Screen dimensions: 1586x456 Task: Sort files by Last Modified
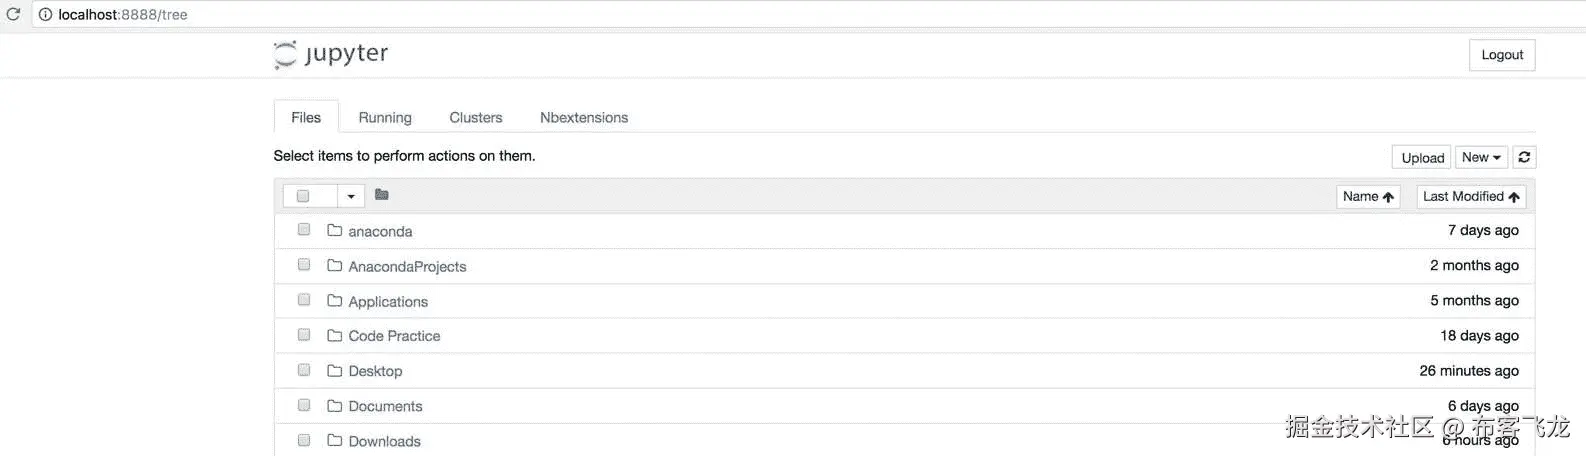(1470, 197)
